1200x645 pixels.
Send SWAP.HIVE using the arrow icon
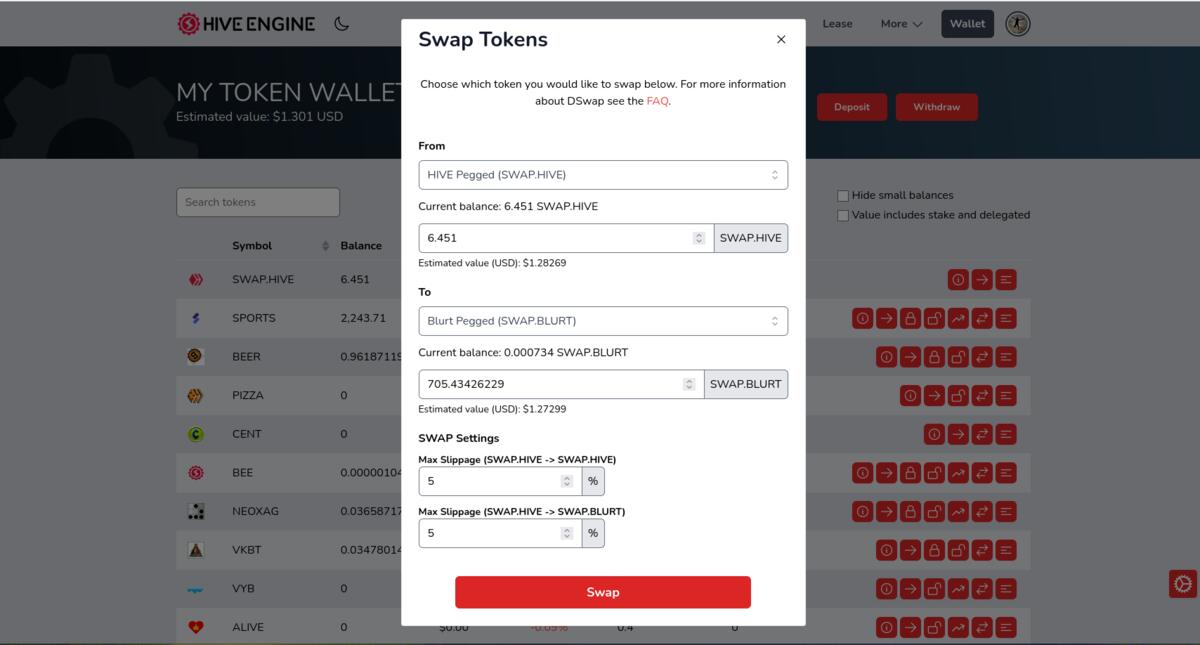point(982,280)
